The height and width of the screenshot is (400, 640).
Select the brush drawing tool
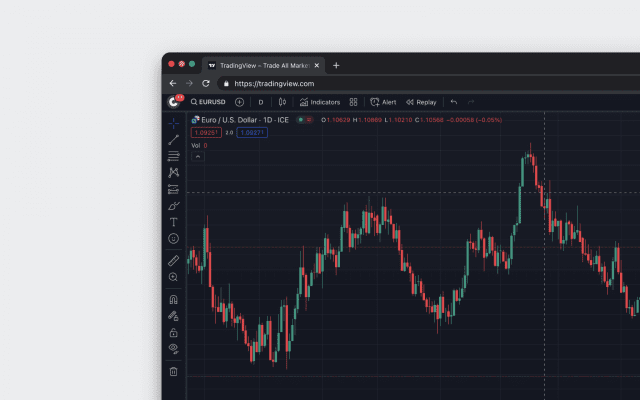pos(173,205)
